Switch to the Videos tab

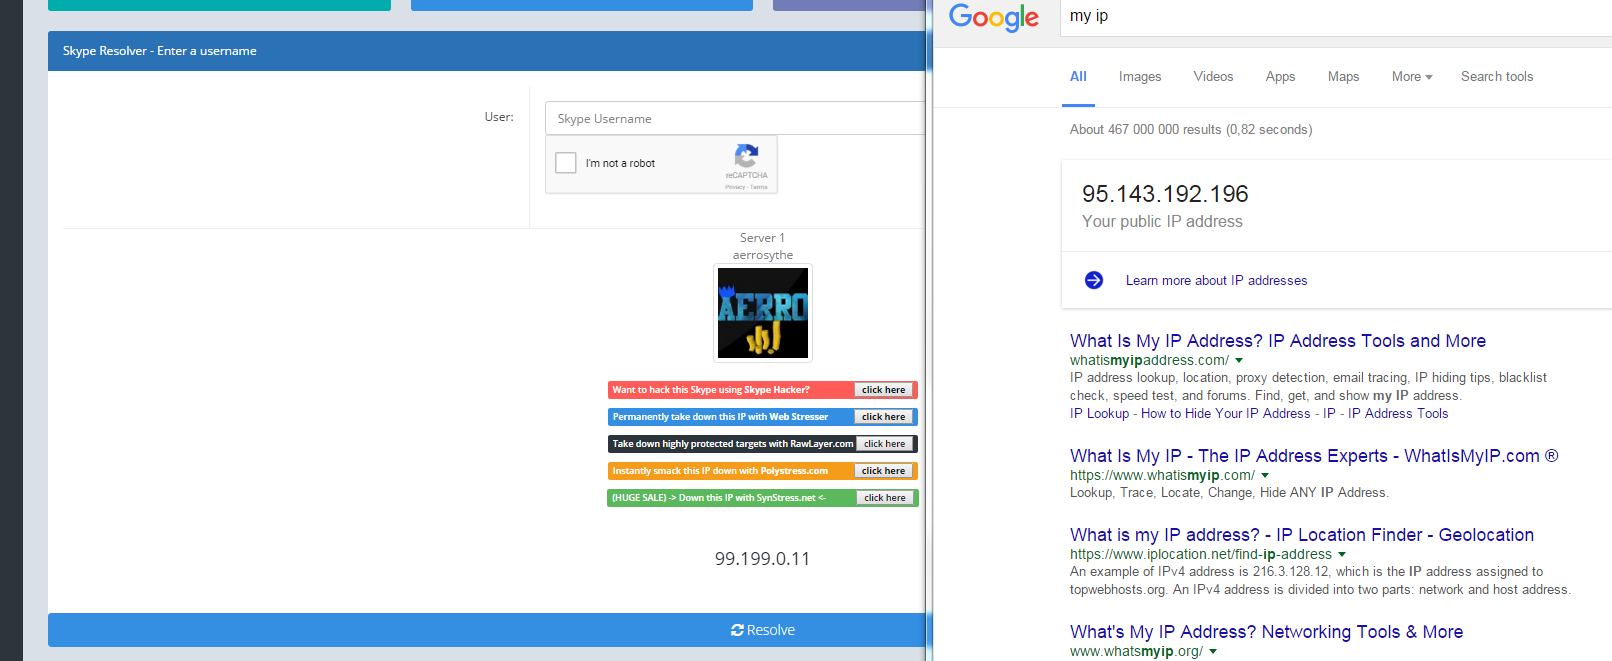pyautogui.click(x=1213, y=77)
